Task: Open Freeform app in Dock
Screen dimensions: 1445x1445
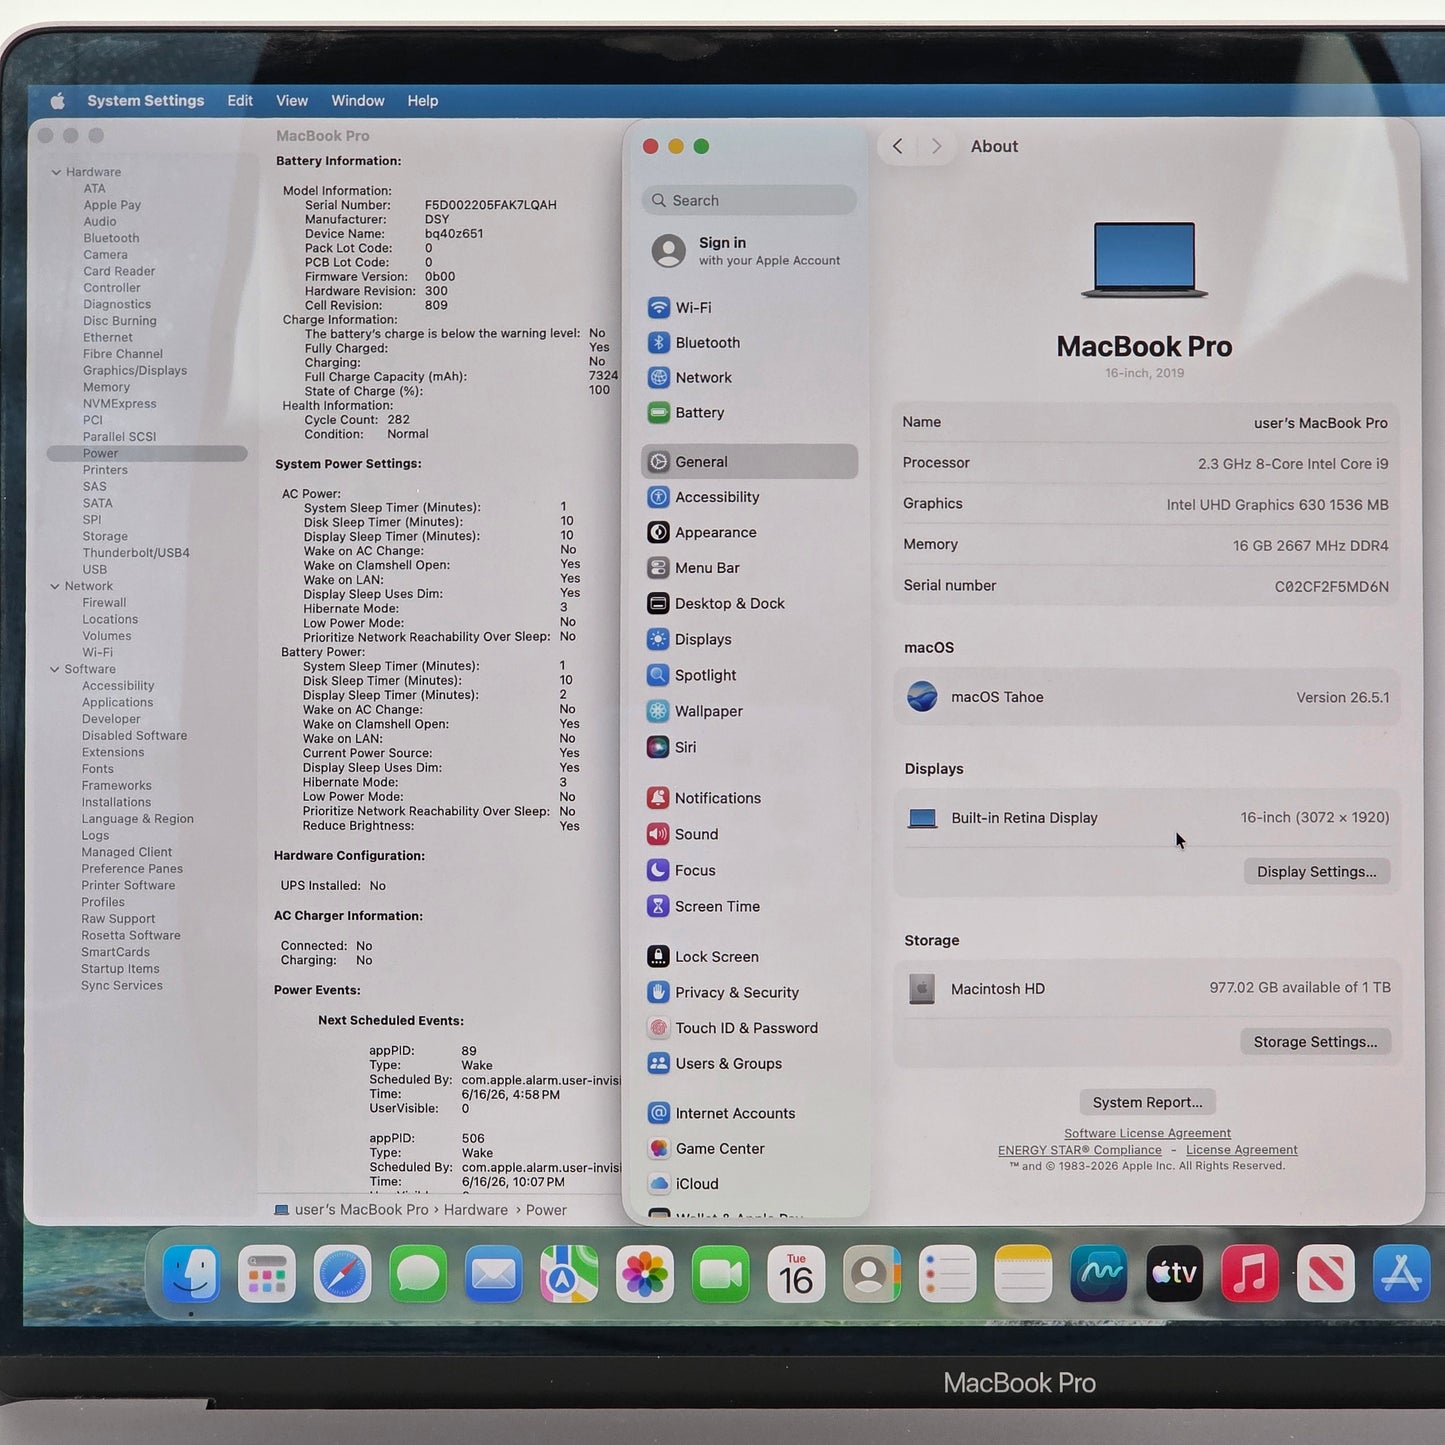Action: pos(1098,1274)
